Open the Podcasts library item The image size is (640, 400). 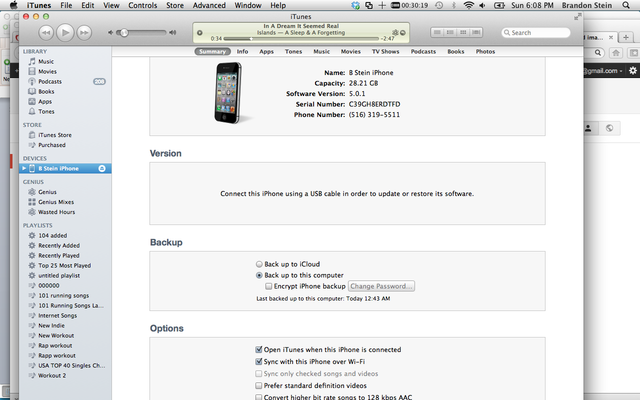point(50,82)
